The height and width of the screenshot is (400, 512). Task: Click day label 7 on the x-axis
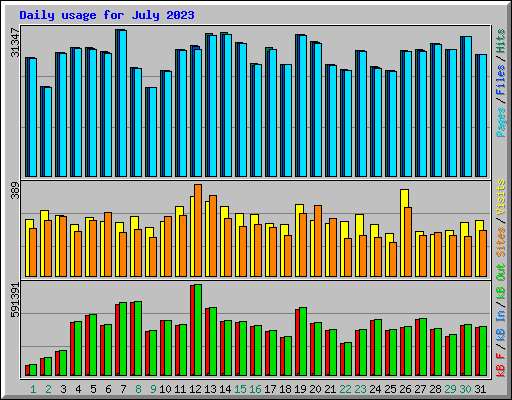point(123,389)
